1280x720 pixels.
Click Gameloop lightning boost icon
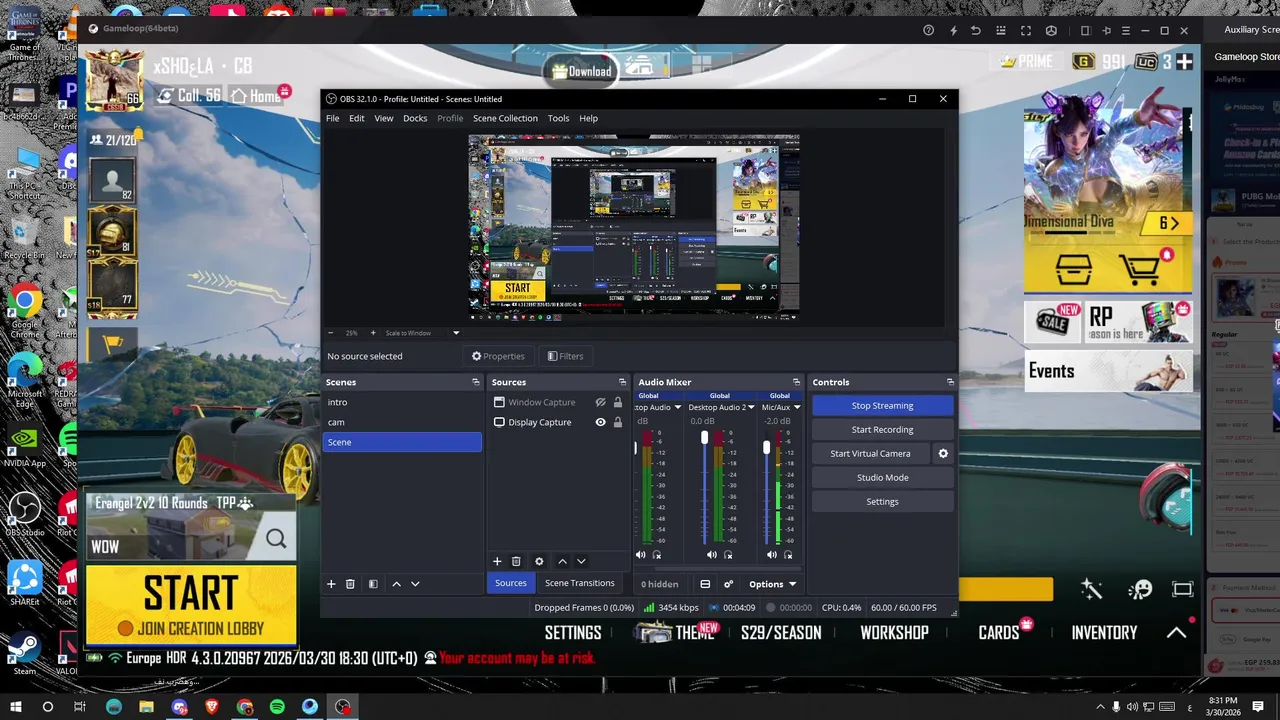953,31
